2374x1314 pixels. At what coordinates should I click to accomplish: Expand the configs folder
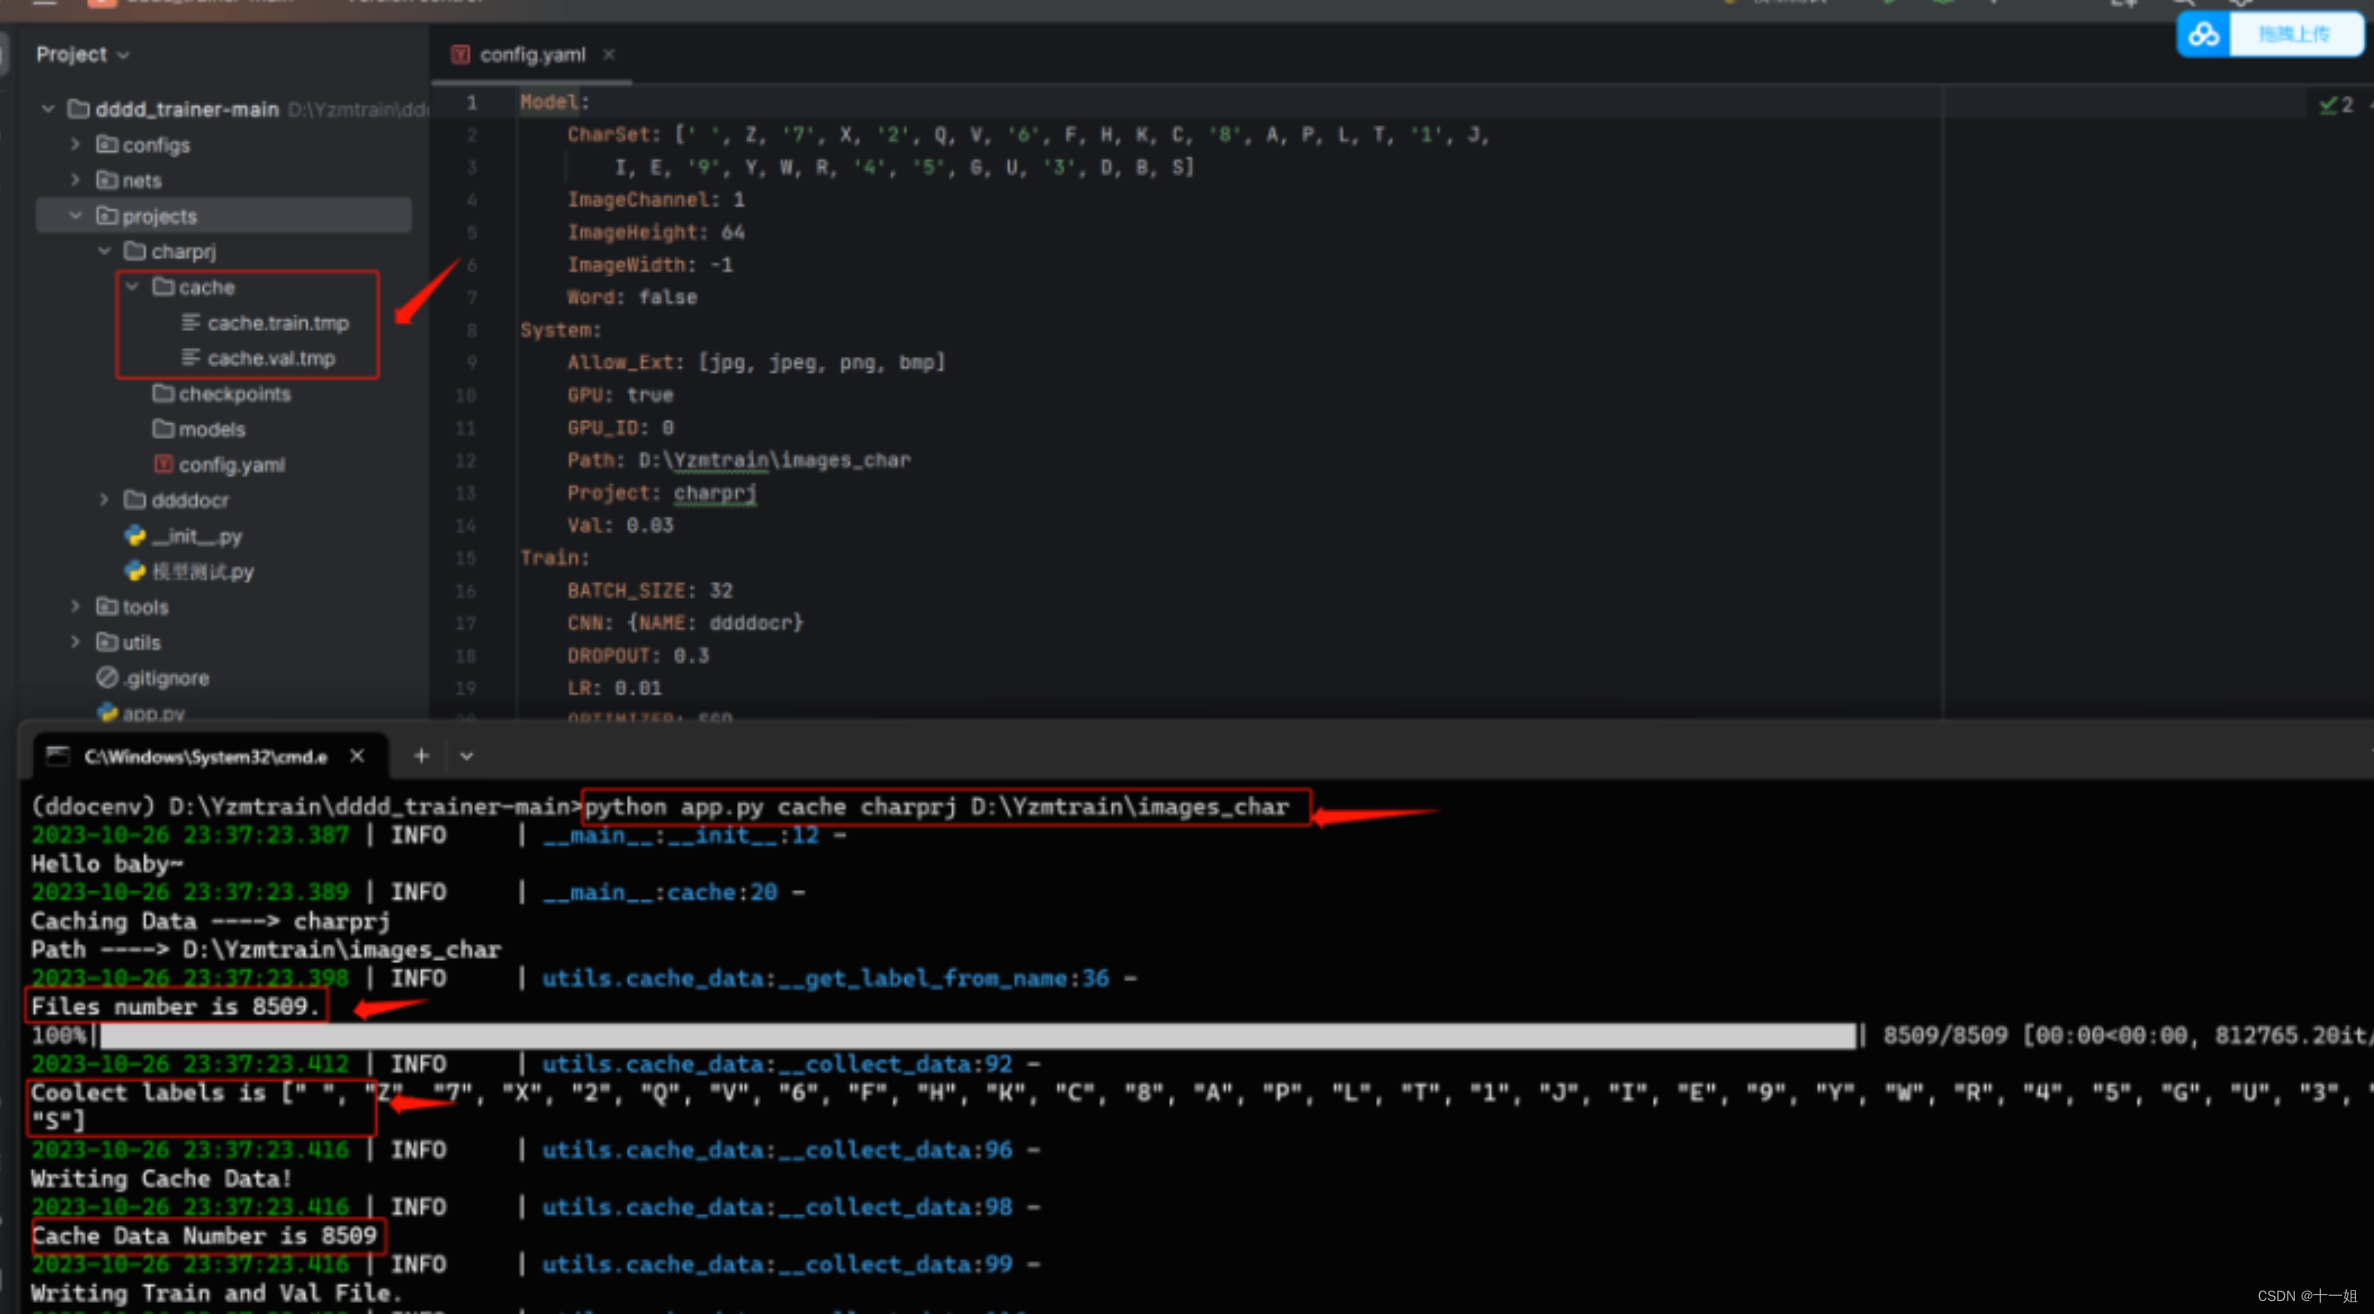(75, 145)
